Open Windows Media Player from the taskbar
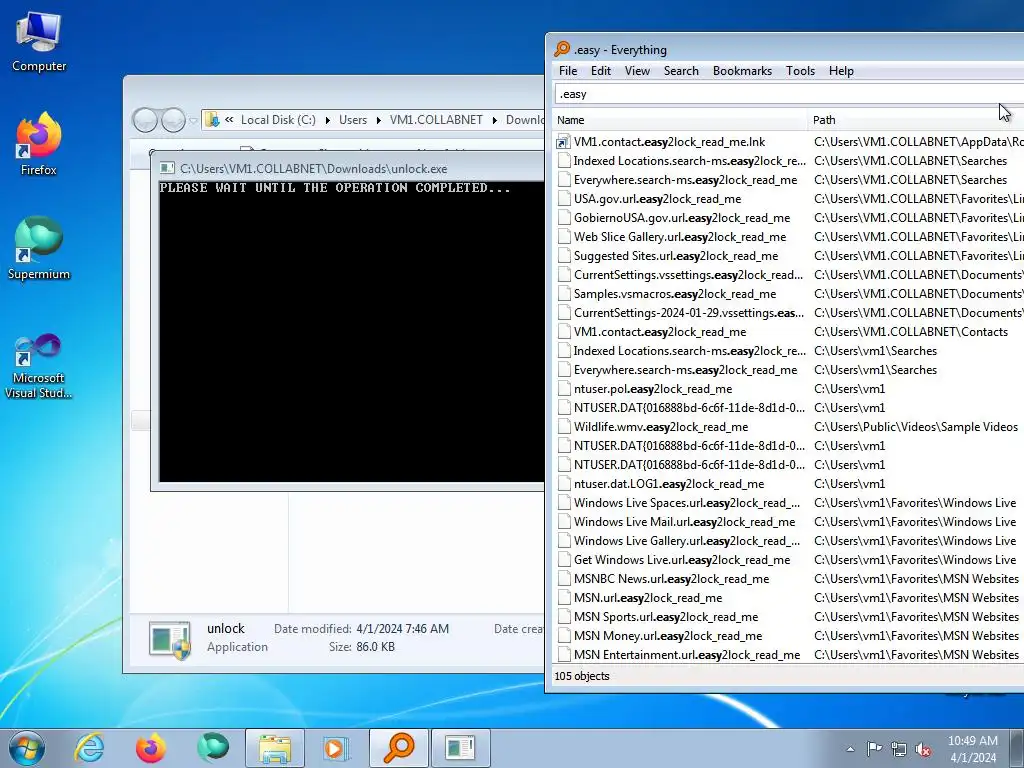The width and height of the screenshot is (1024, 768). [x=337, y=748]
